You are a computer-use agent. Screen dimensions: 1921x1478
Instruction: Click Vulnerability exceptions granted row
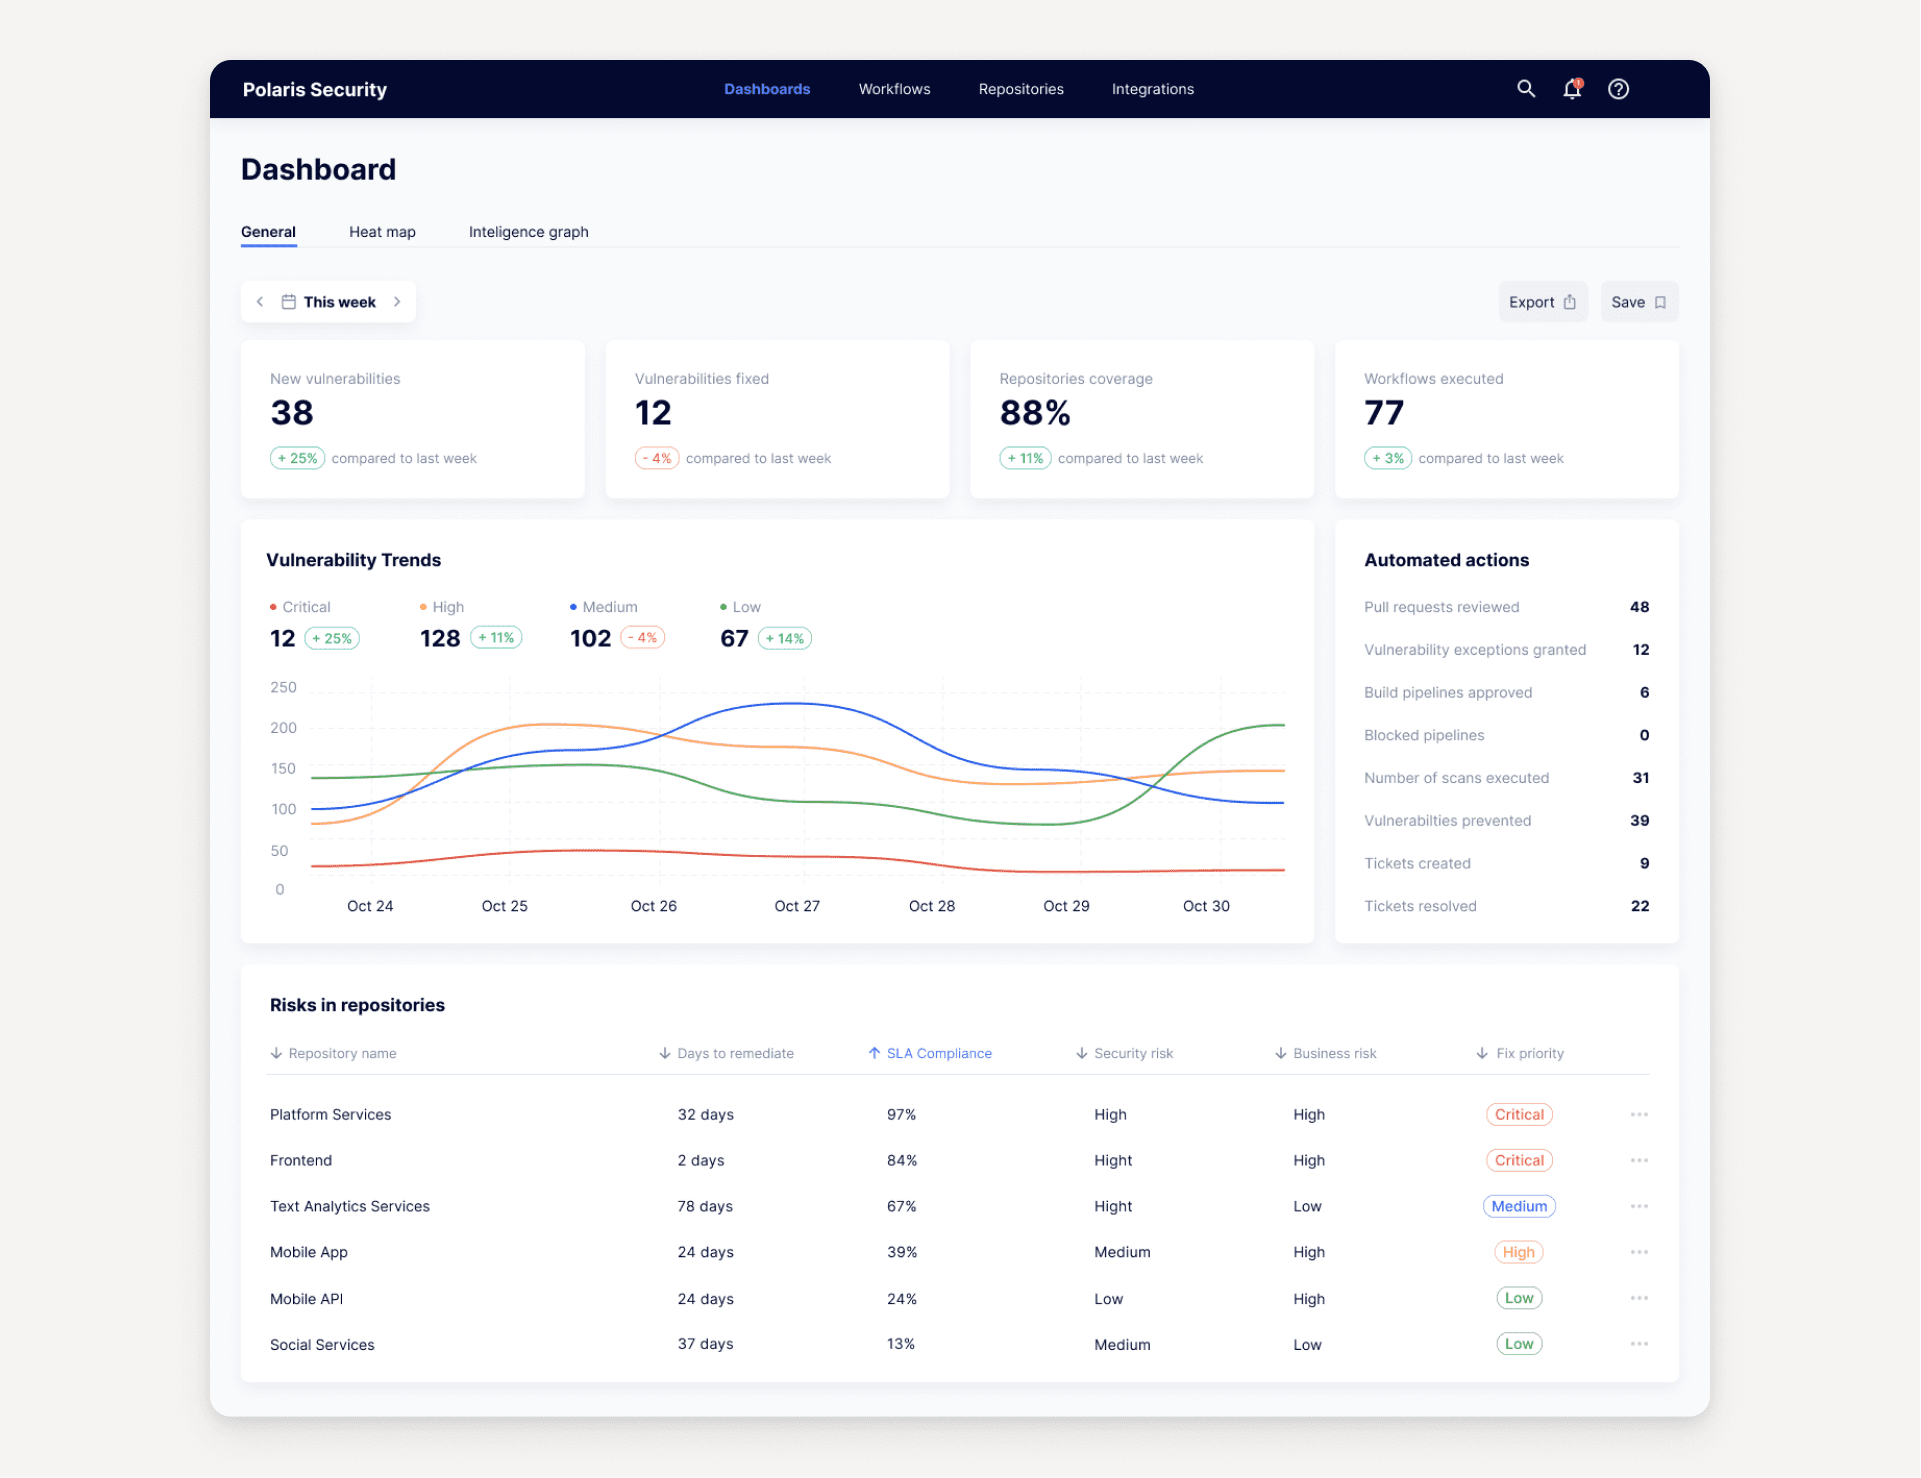click(x=1506, y=650)
